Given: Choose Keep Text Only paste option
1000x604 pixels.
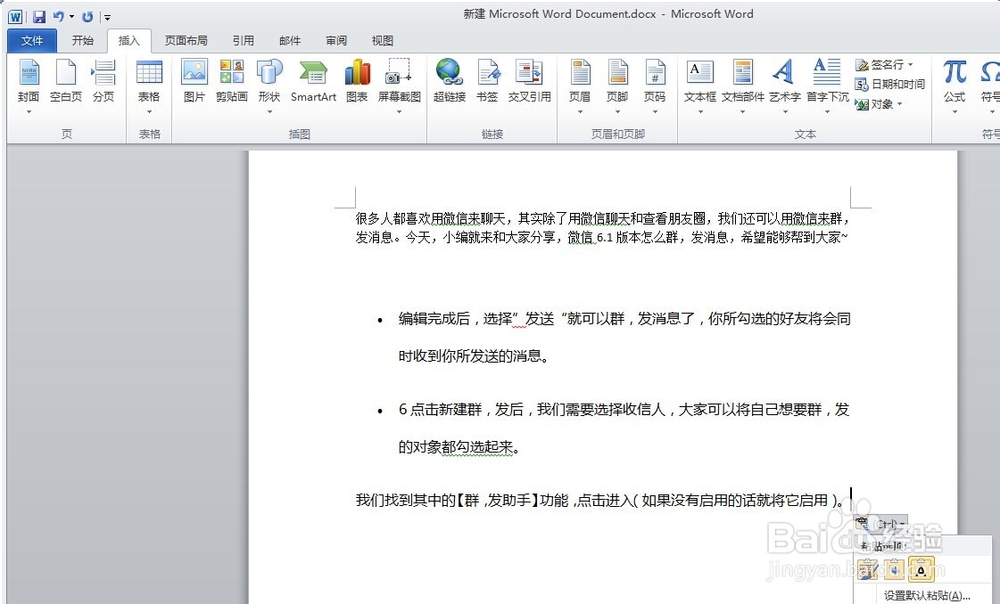Looking at the screenshot, I should [922, 569].
